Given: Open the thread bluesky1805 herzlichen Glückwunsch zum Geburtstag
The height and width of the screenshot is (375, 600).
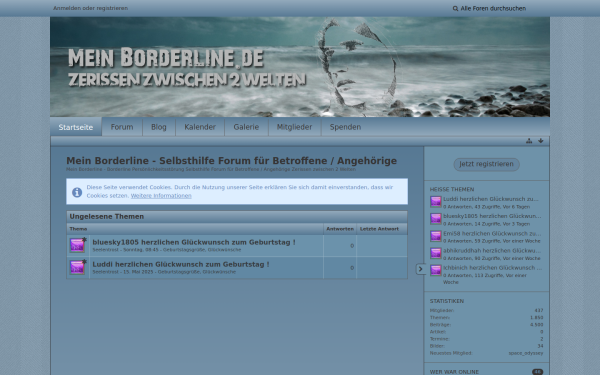Looking at the screenshot, I should click(194, 242).
